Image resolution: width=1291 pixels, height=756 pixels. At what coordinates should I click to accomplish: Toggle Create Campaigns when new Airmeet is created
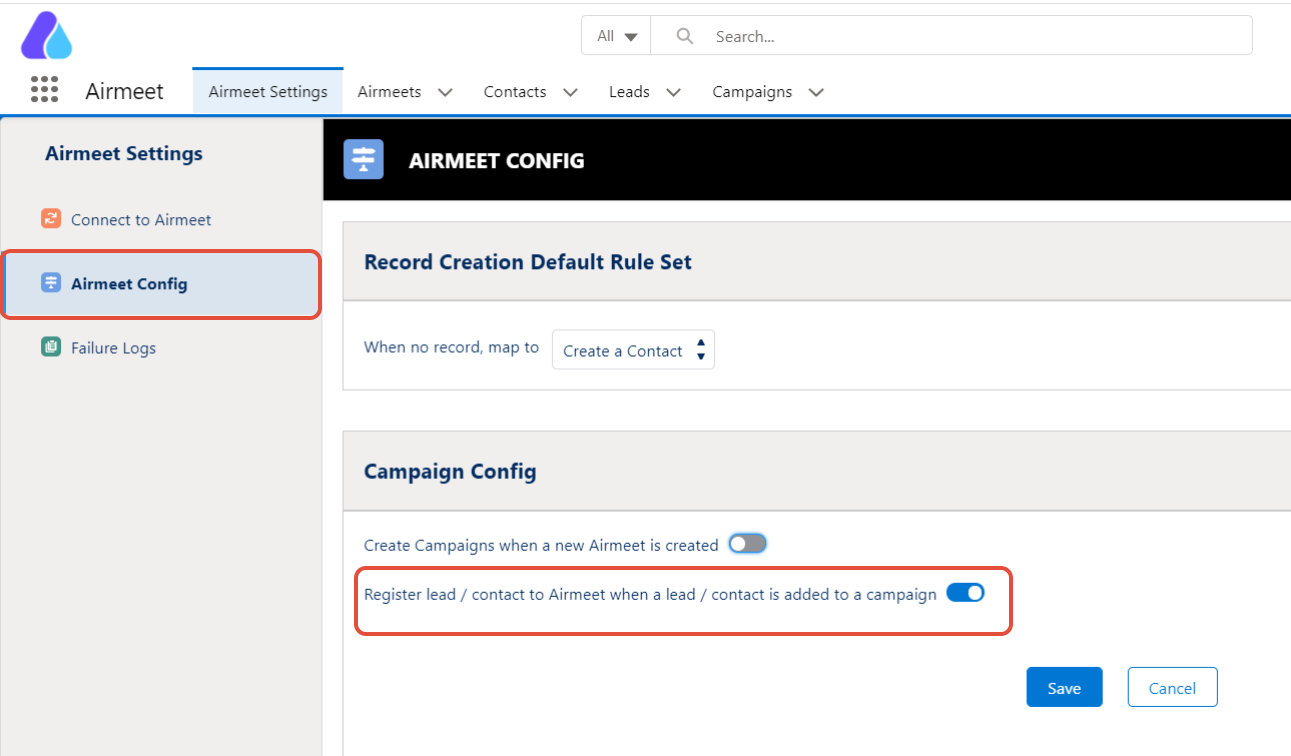point(747,544)
